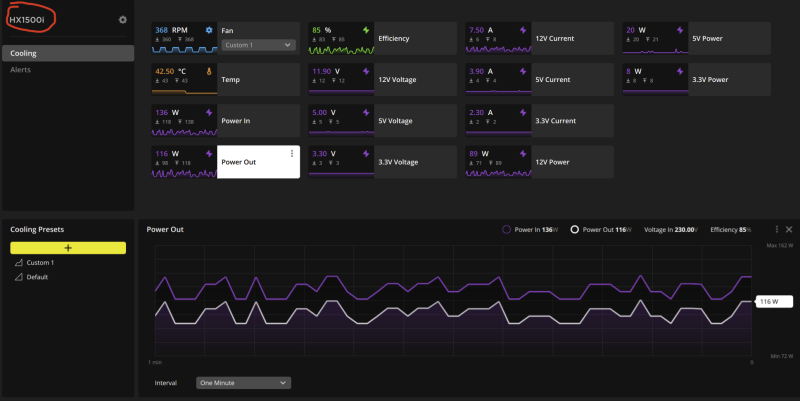The width and height of the screenshot is (800, 401).
Task: Click the 7.50 A reading
Action: (481, 30)
